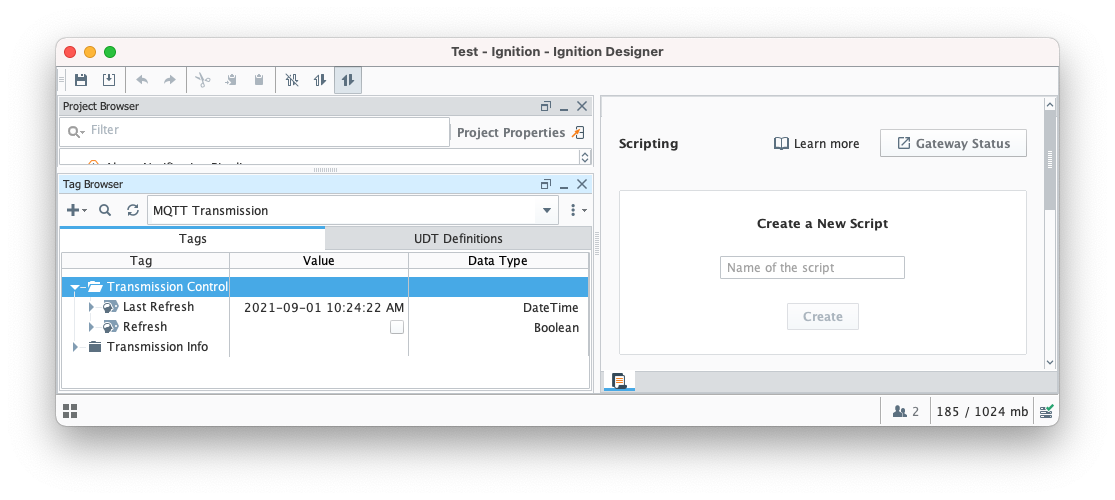Image resolution: width=1115 pixels, height=500 pixels.
Task: Click the Save project toolbar icon
Action: [81, 80]
